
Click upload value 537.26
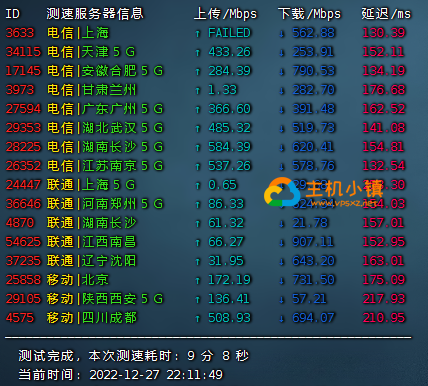point(229,166)
